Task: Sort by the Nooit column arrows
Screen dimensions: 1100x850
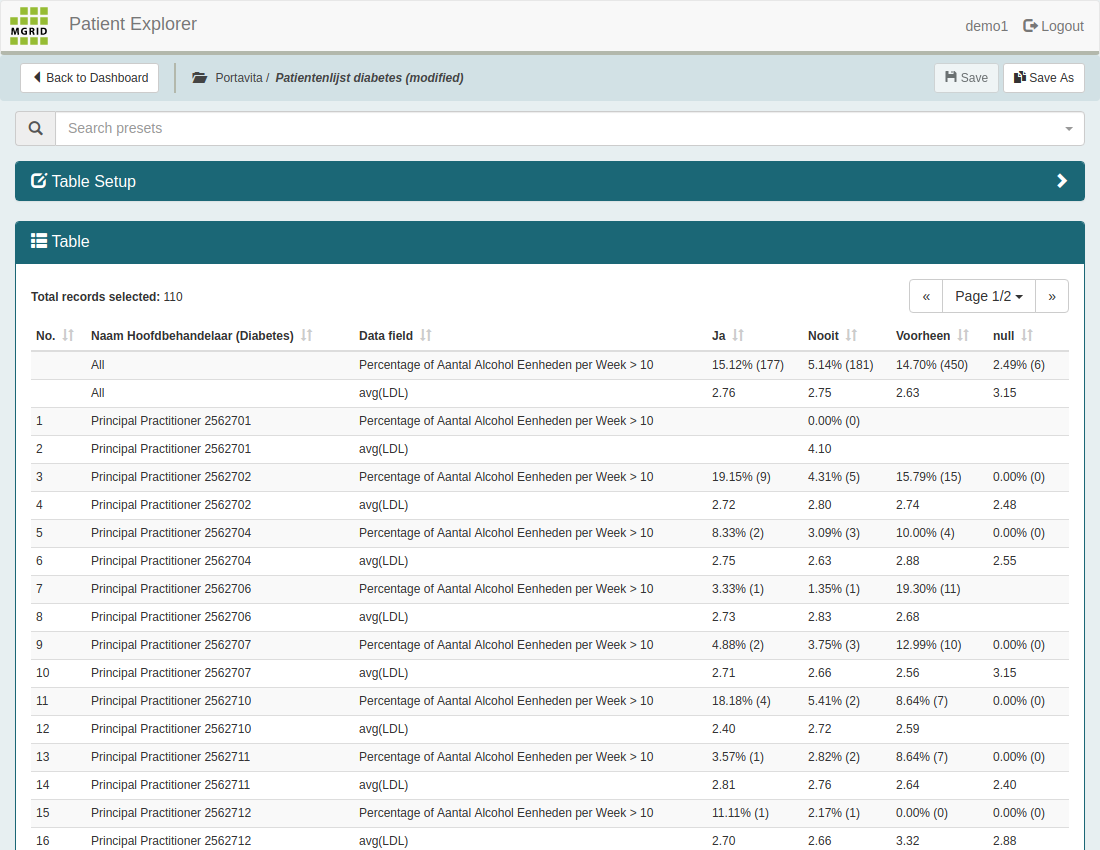Action: 851,335
